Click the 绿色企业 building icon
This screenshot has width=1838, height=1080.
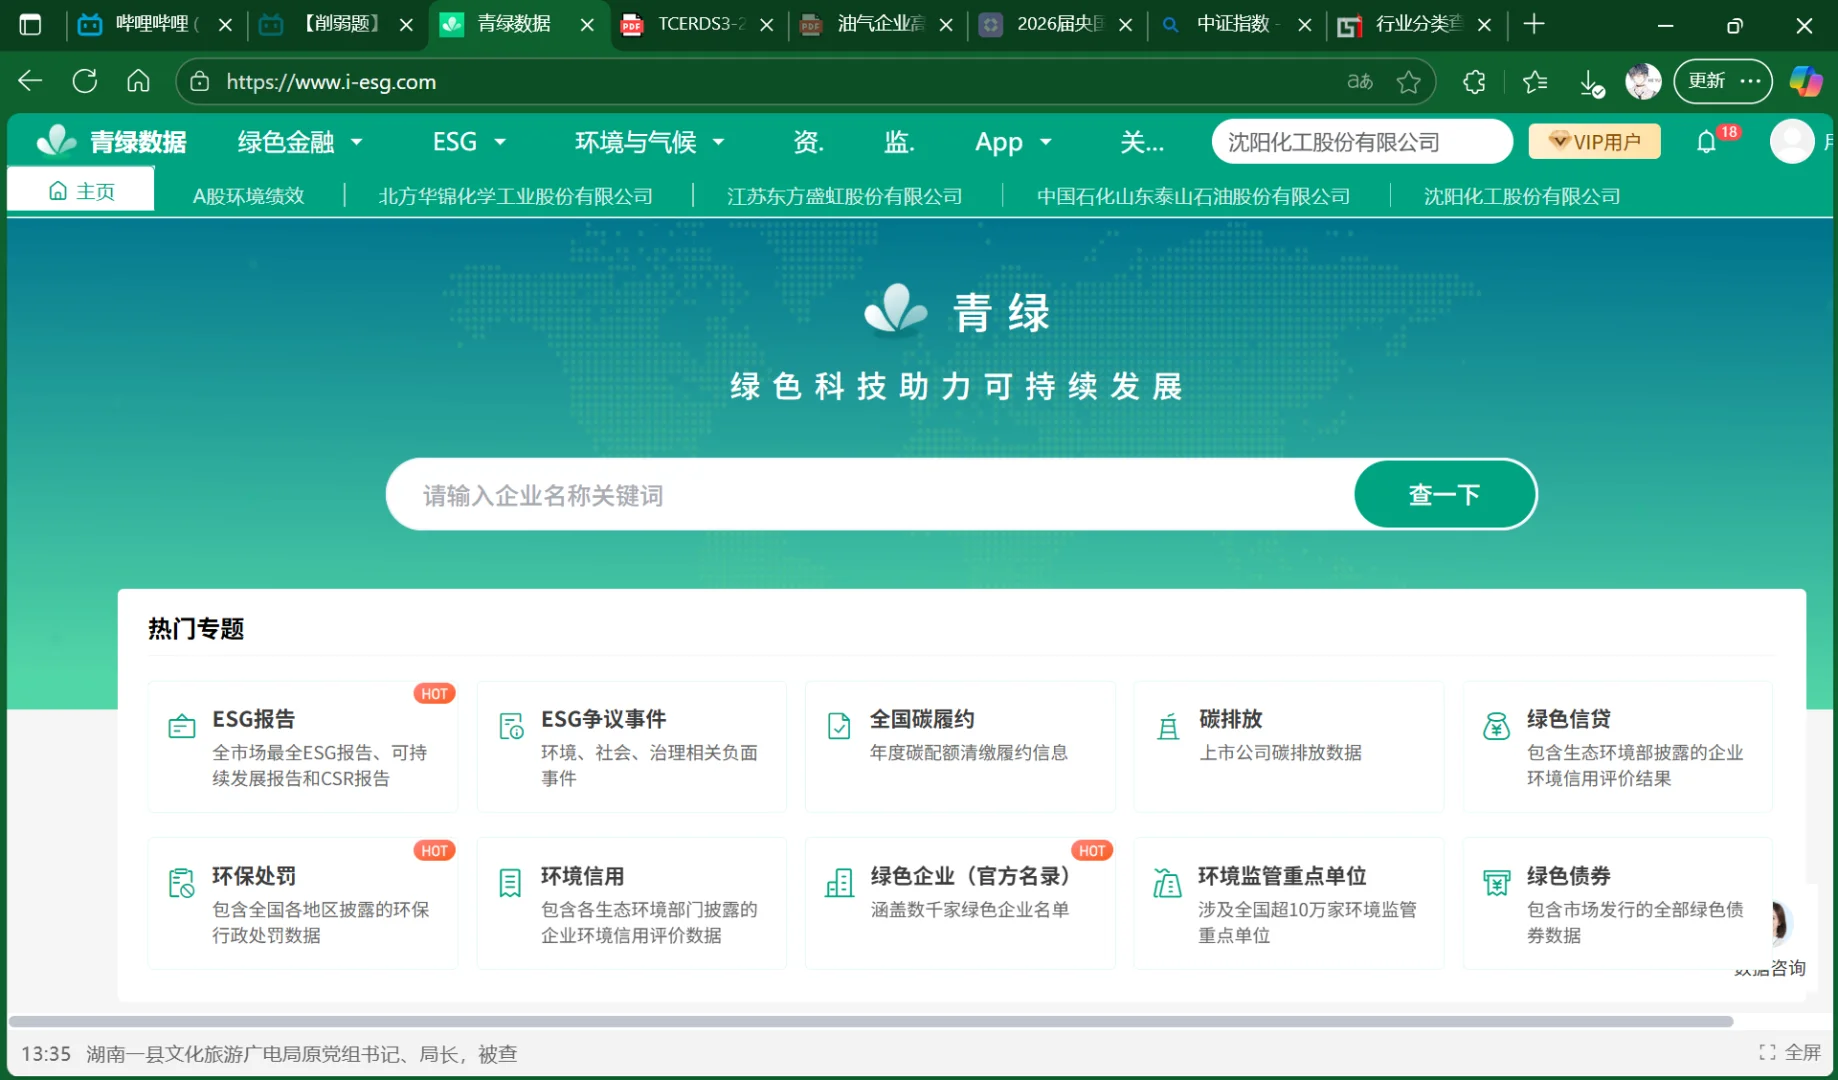coord(839,883)
